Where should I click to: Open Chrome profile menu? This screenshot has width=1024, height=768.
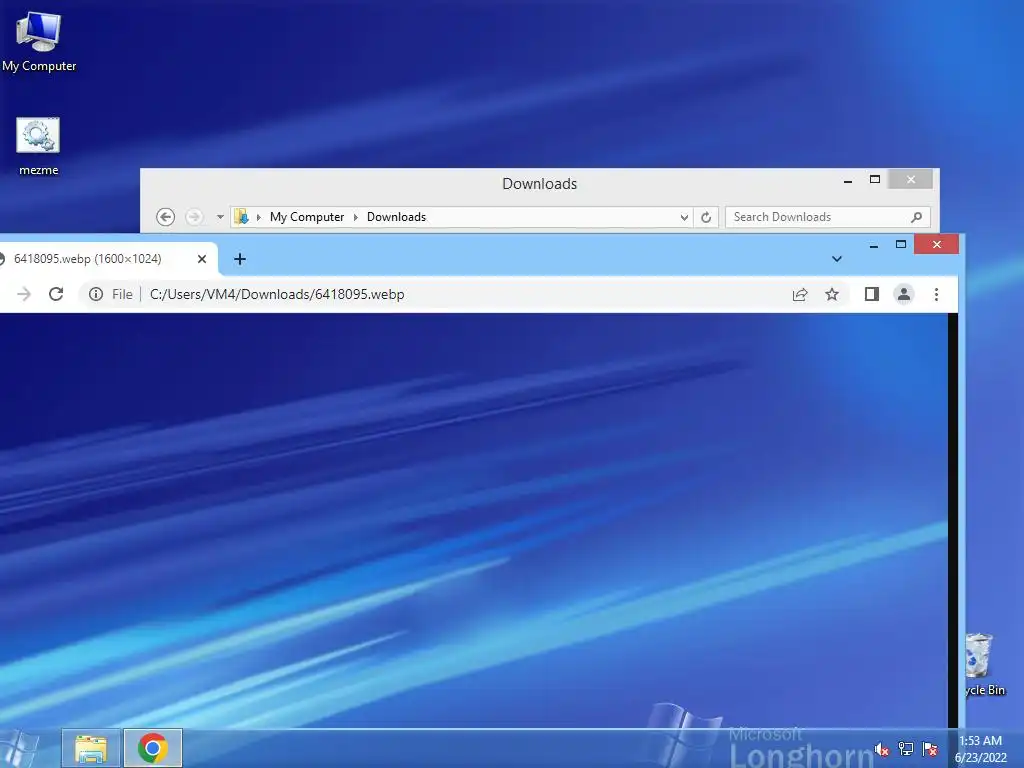904,295
